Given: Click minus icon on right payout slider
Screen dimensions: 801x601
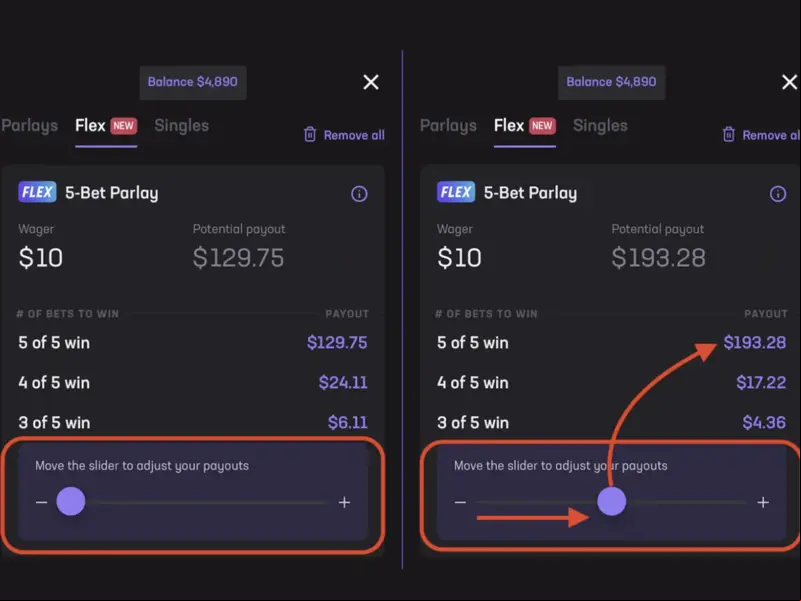Looking at the screenshot, I should coord(460,502).
